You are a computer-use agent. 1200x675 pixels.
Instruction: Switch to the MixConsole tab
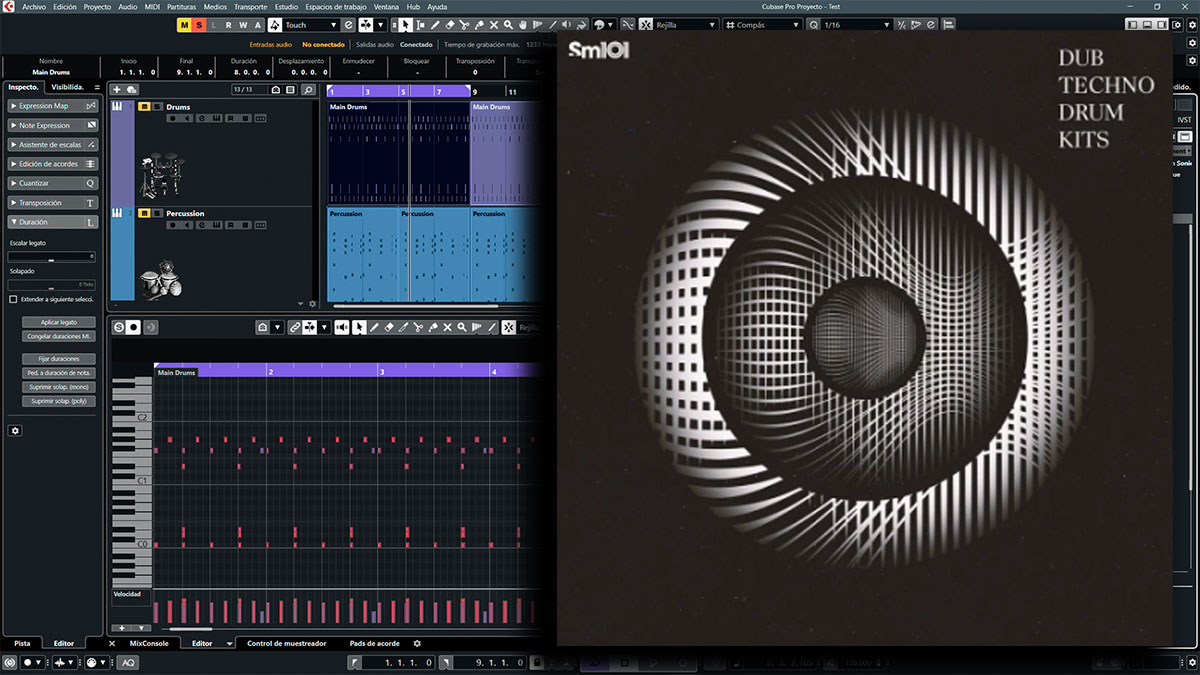149,643
